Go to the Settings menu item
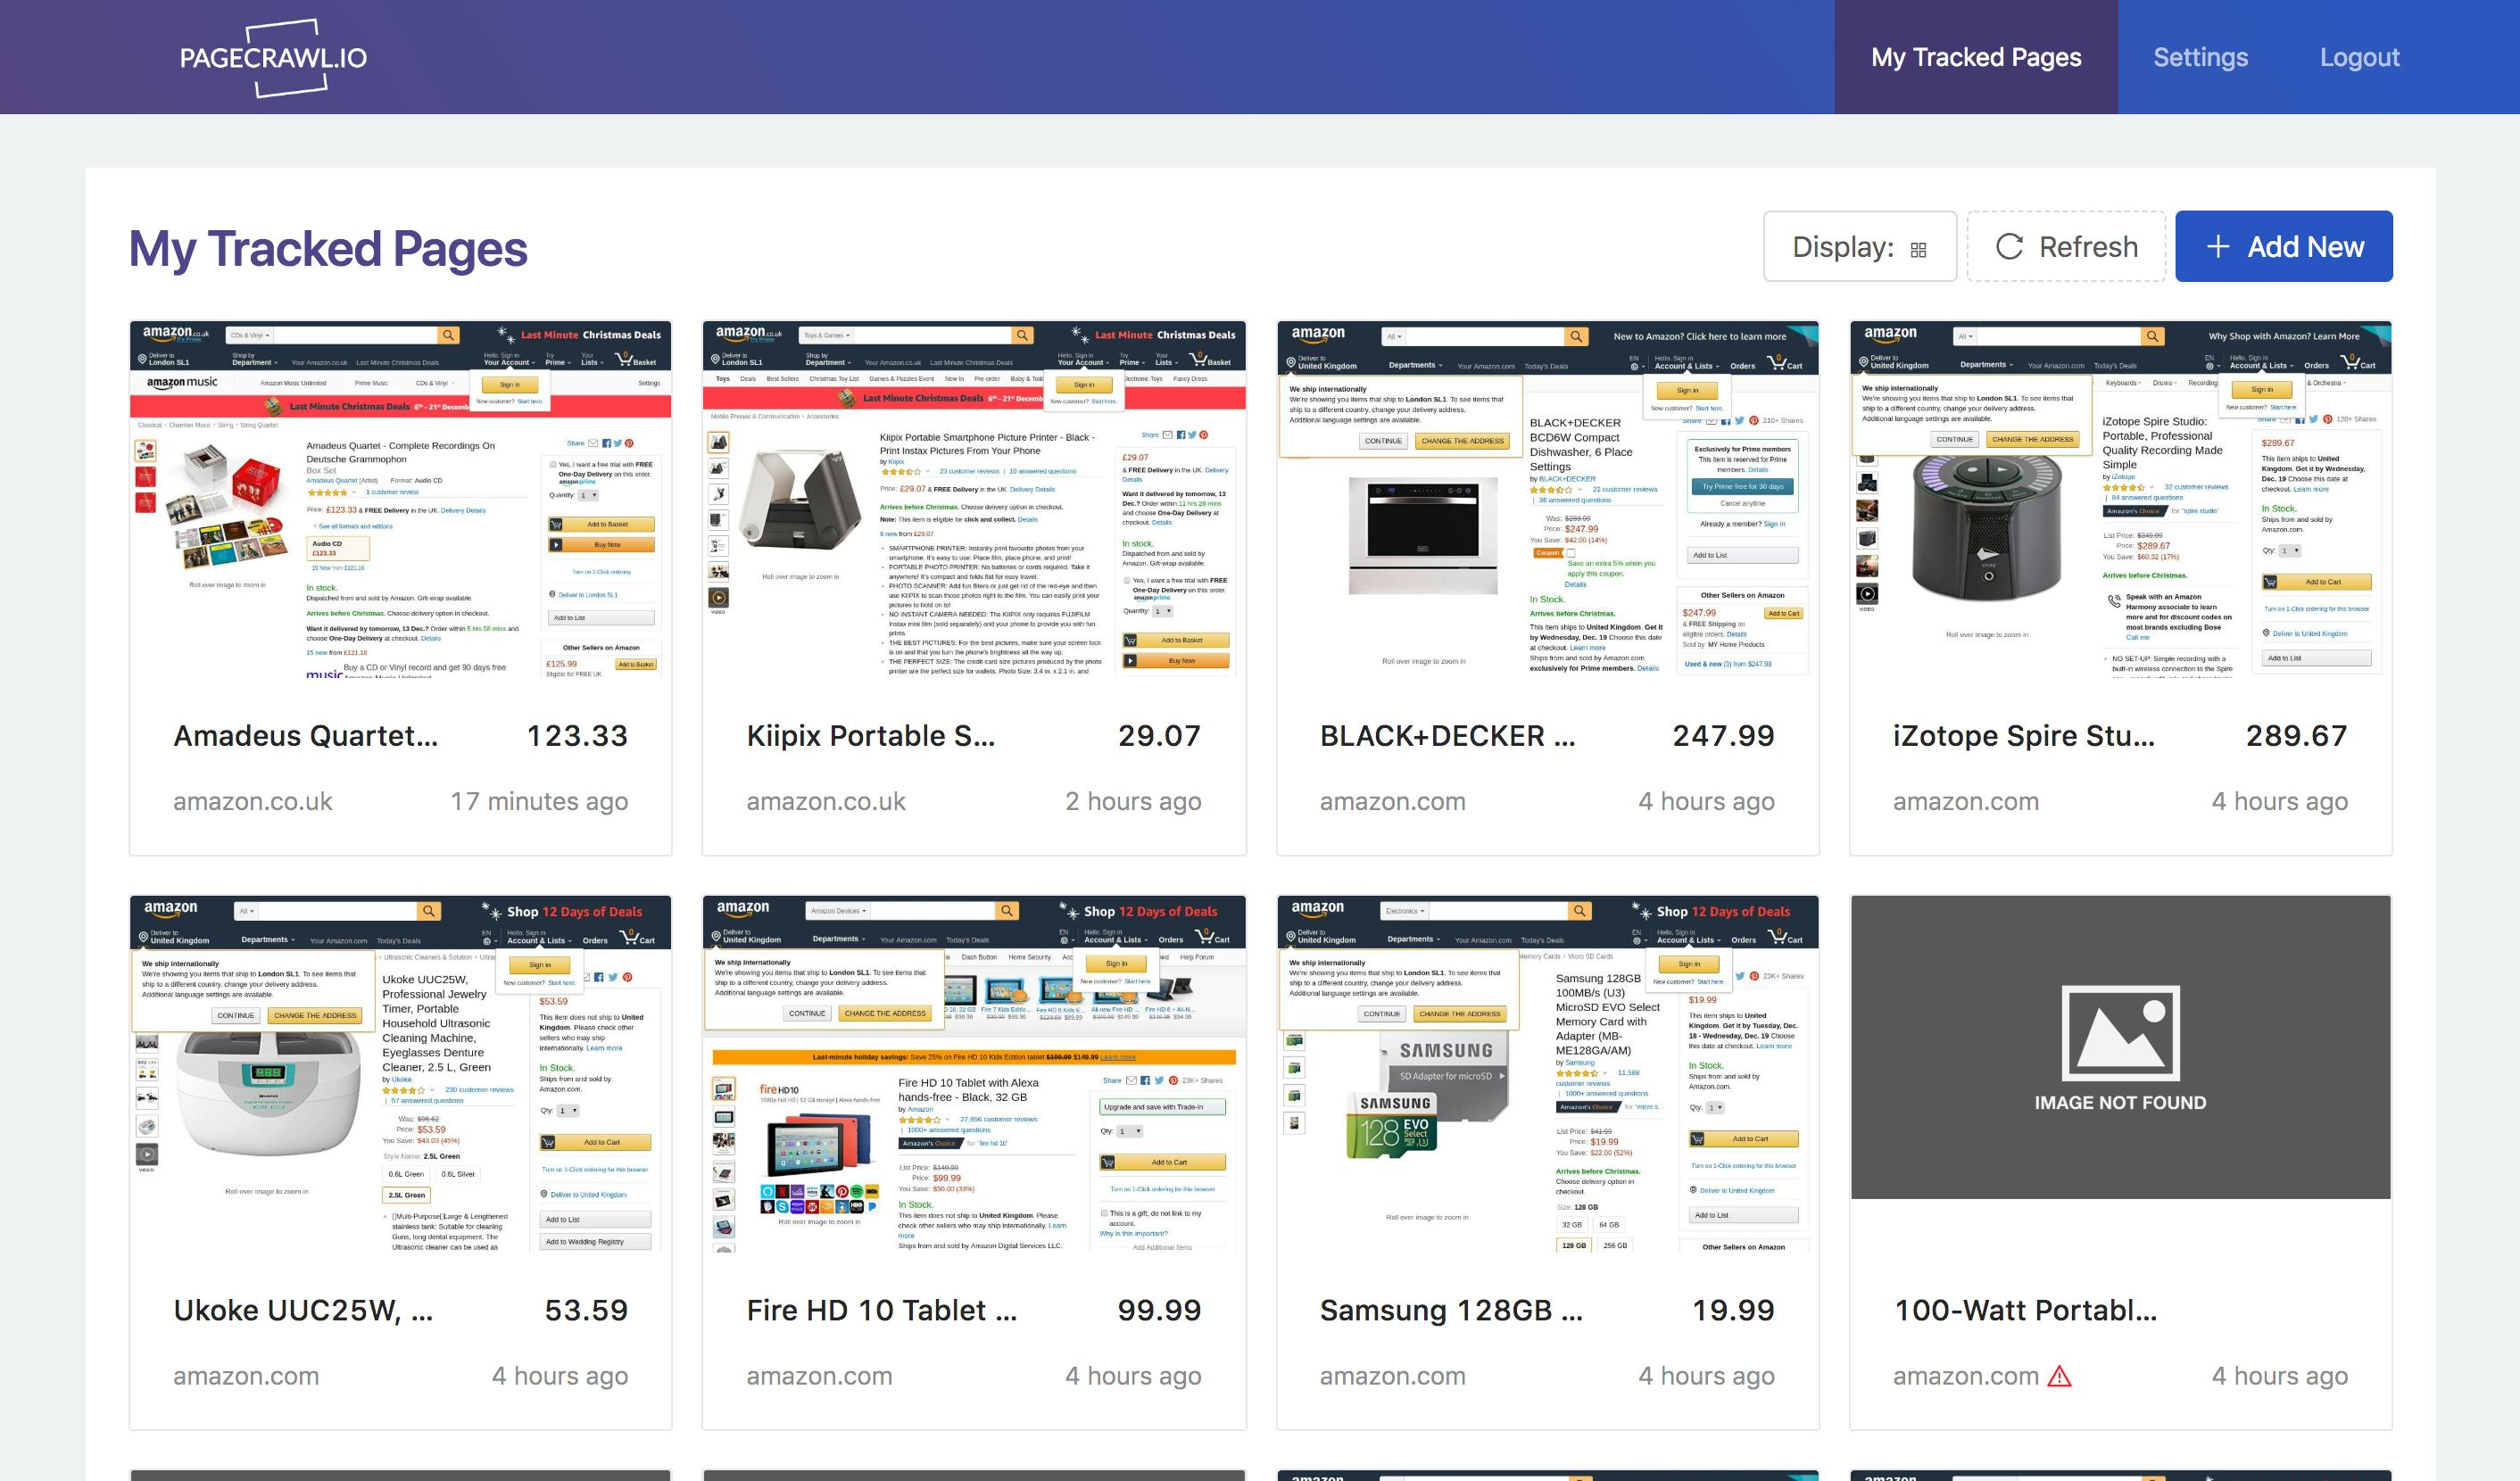 [x=2200, y=57]
